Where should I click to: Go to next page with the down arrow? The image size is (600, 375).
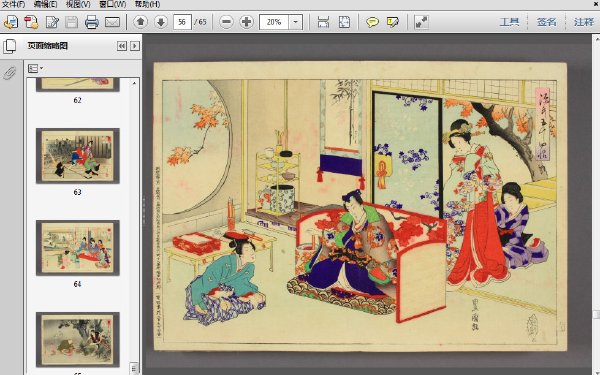pos(161,22)
